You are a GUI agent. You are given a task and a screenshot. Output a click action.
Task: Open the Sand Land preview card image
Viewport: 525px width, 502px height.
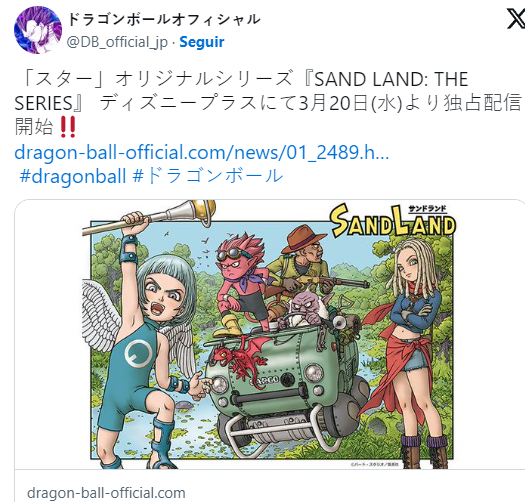pyautogui.click(x=270, y=335)
